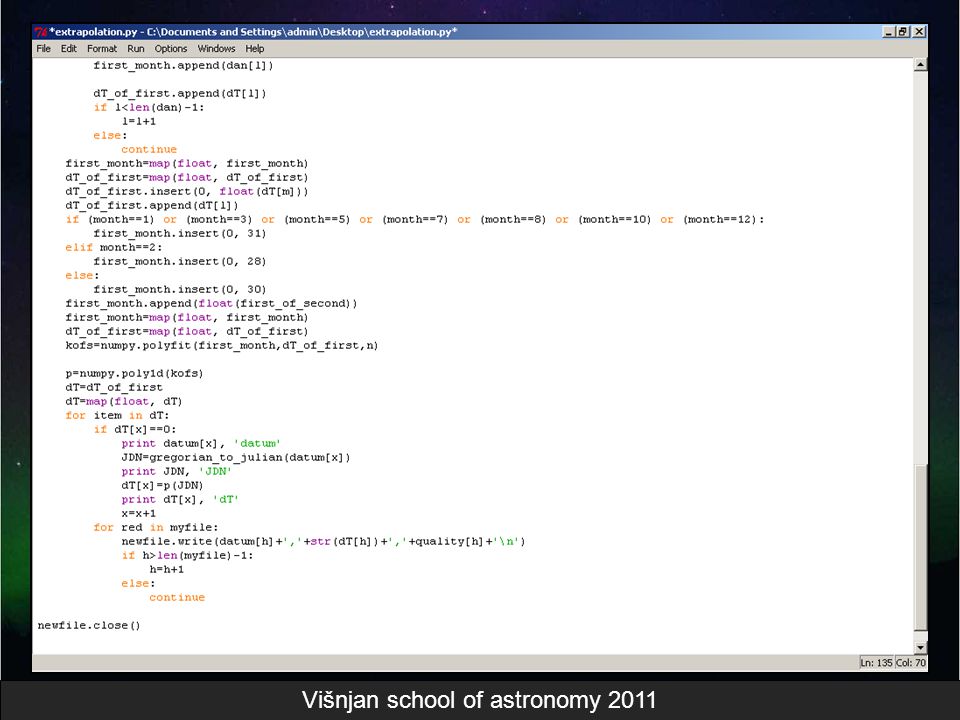Click the line 'if h>len(myfile)-1:'
960x720 pixels.
tap(187, 555)
